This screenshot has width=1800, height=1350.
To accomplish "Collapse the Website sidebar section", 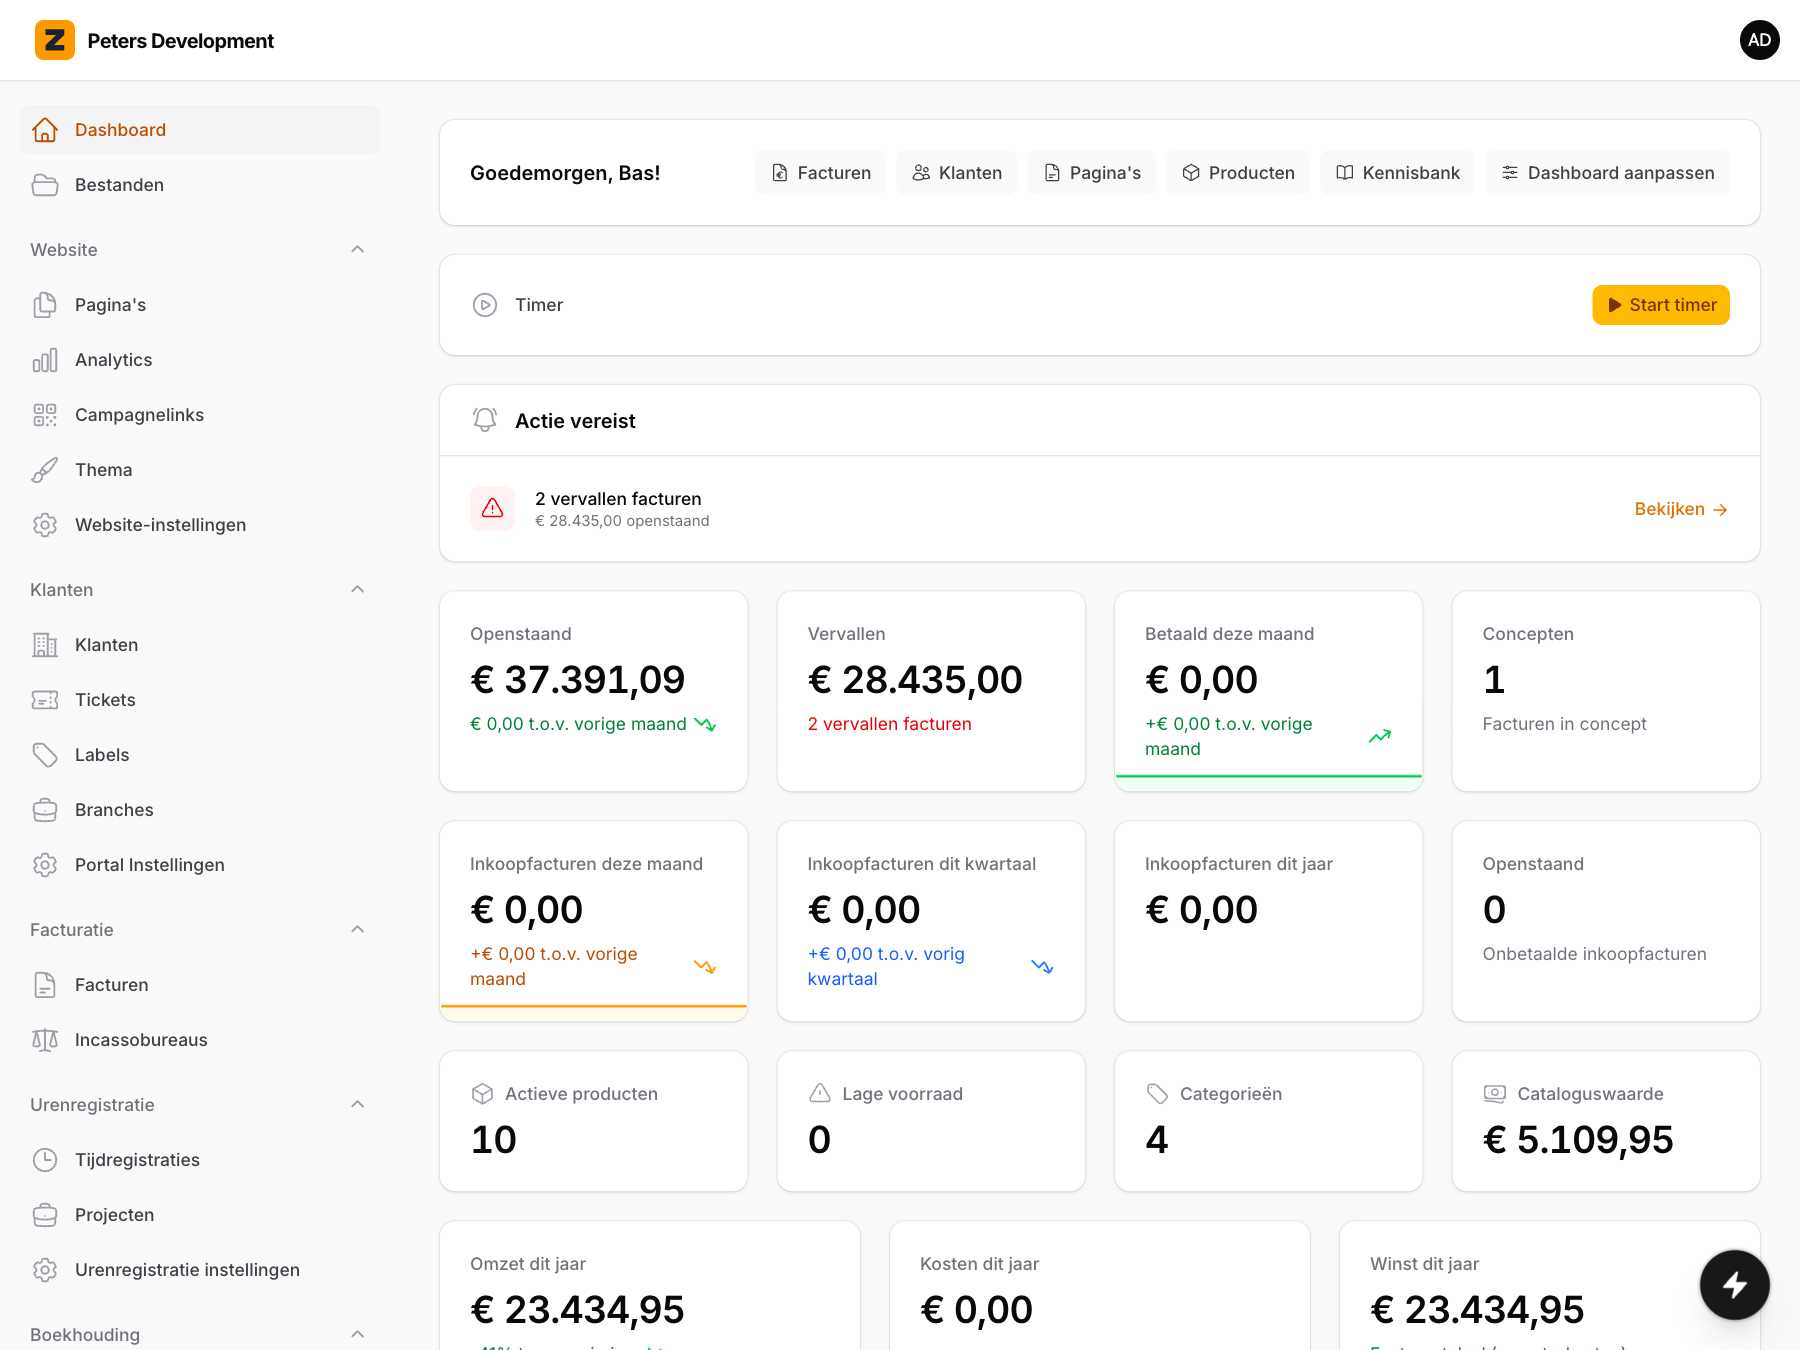I will click(358, 249).
